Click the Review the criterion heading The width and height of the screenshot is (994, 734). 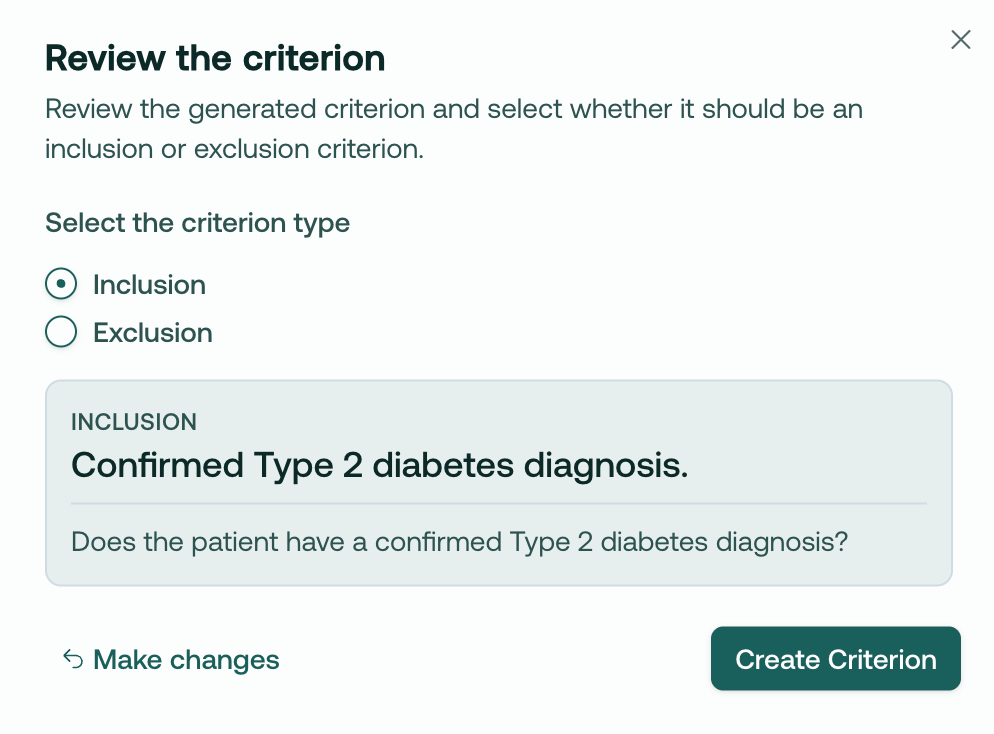[215, 58]
